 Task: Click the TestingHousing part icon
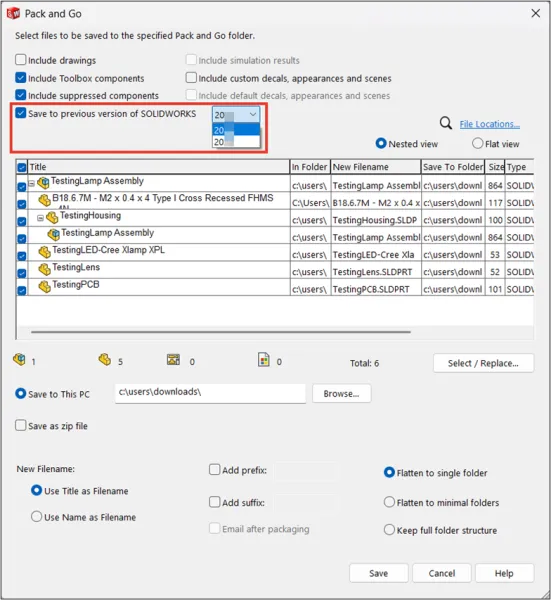[52, 217]
